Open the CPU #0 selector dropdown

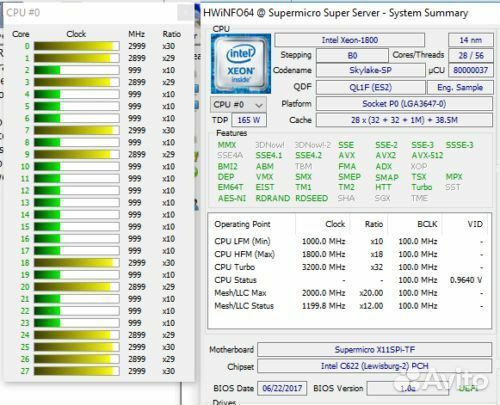(238, 105)
